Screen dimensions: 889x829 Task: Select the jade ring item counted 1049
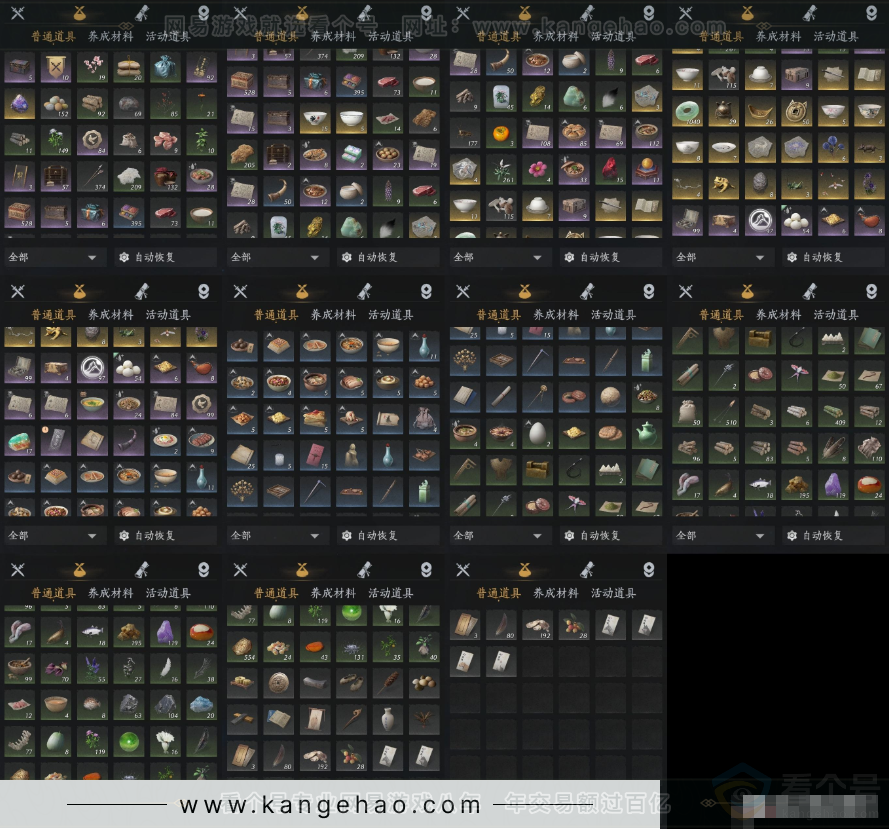tap(688, 112)
